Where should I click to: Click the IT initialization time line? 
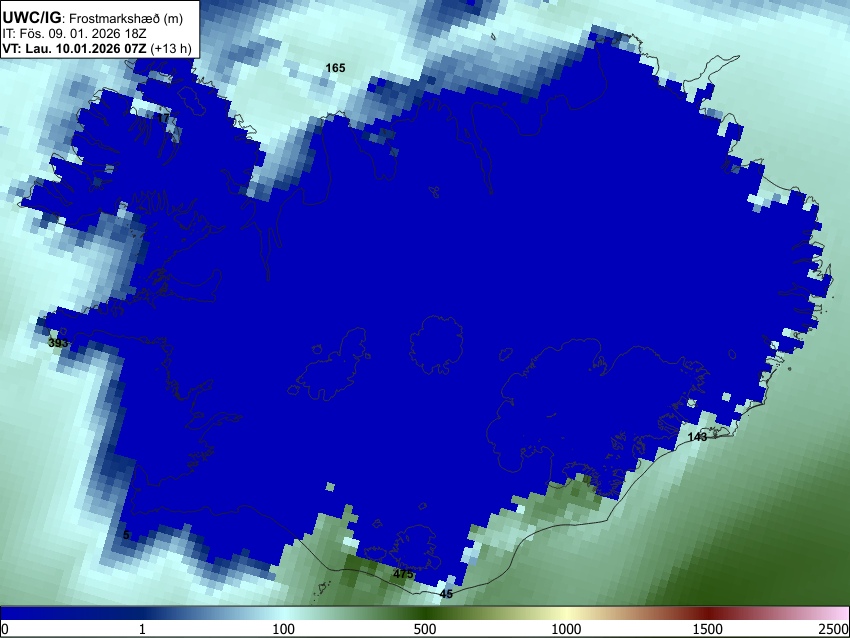click(x=74, y=34)
